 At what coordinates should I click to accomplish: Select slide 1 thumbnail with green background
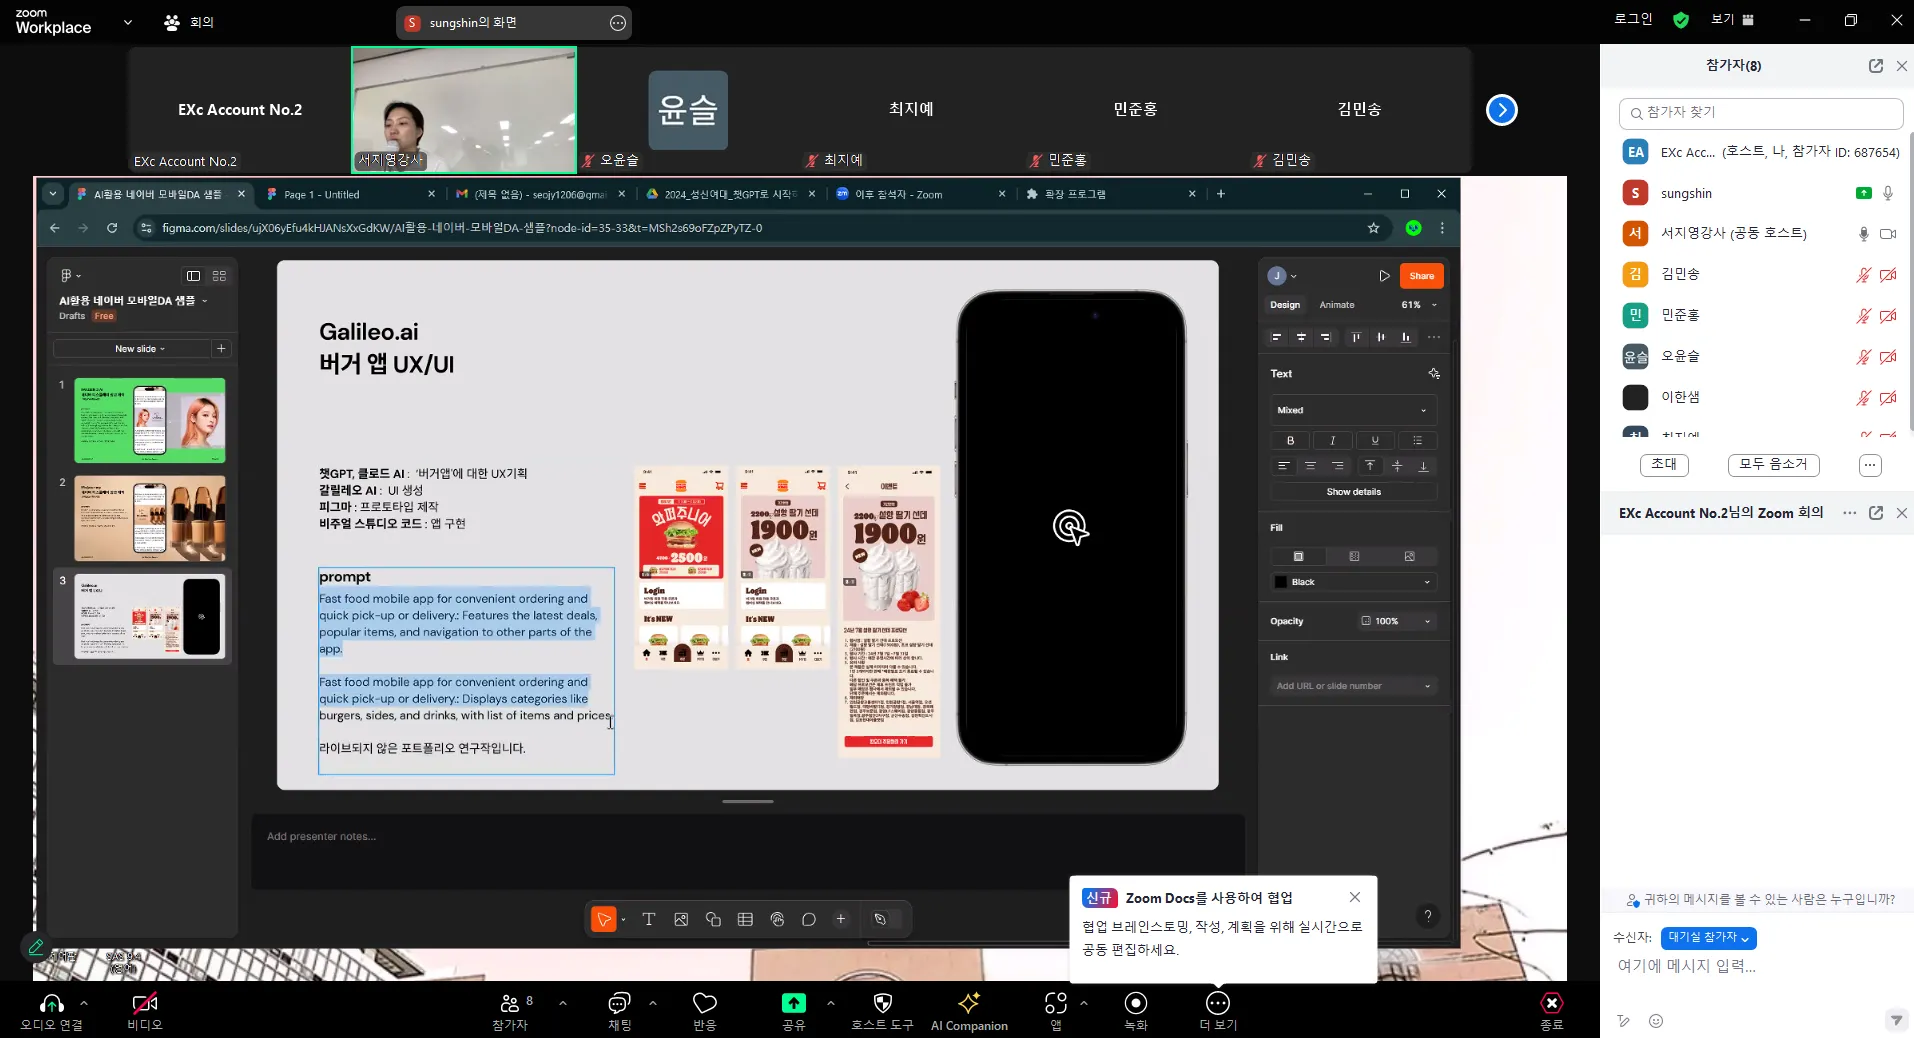pyautogui.click(x=150, y=420)
